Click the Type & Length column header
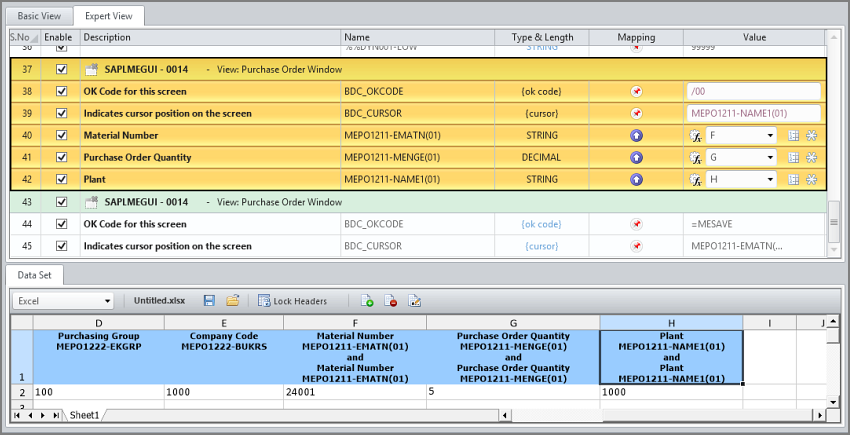The width and height of the screenshot is (850, 435). [x=542, y=37]
